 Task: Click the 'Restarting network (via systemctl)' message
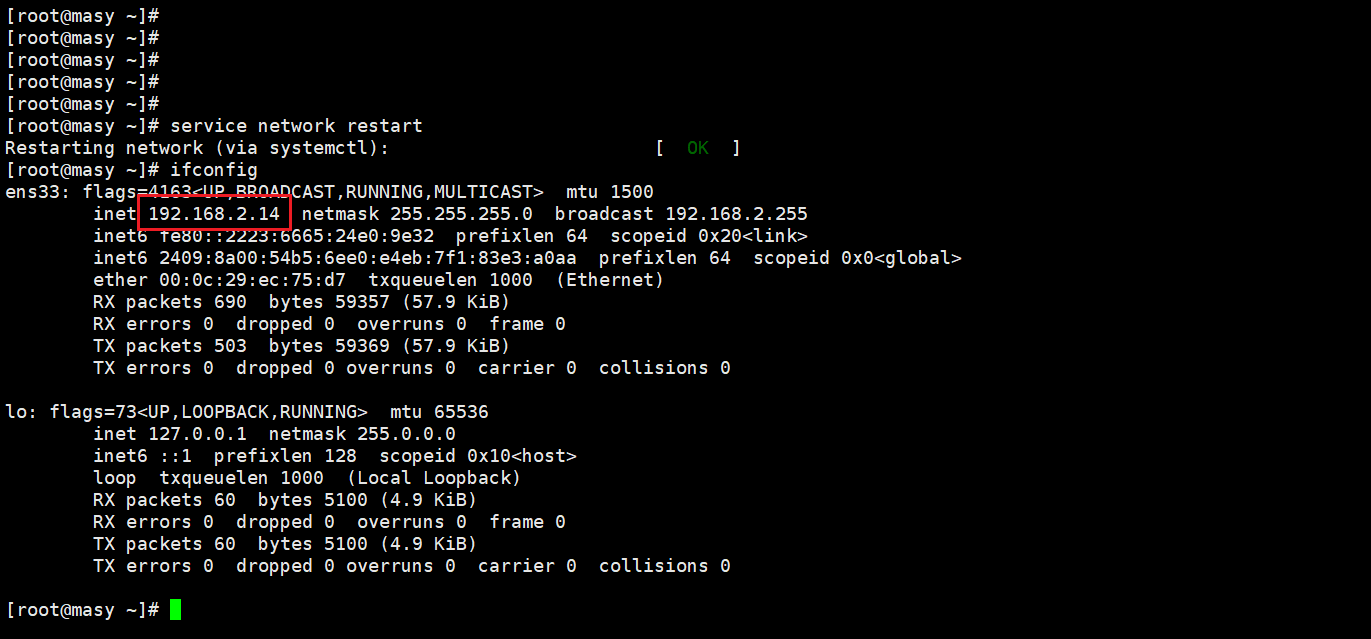pyautogui.click(x=197, y=148)
